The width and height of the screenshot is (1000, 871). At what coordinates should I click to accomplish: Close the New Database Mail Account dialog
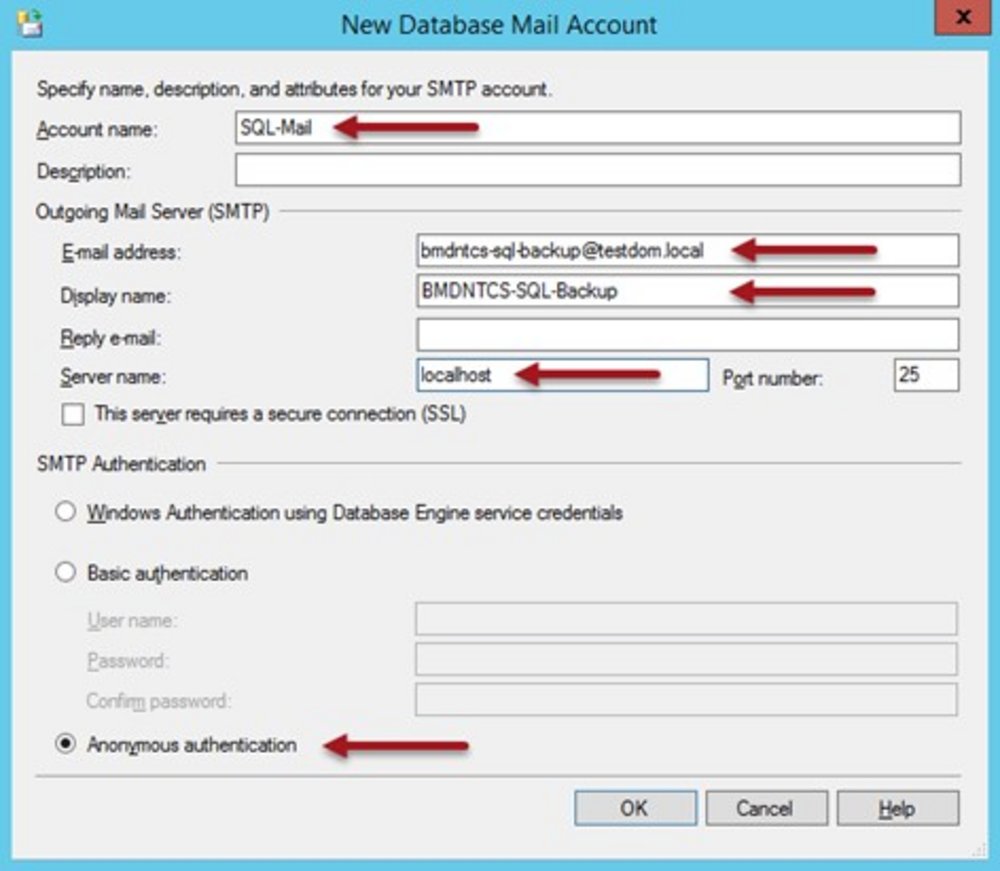[963, 19]
